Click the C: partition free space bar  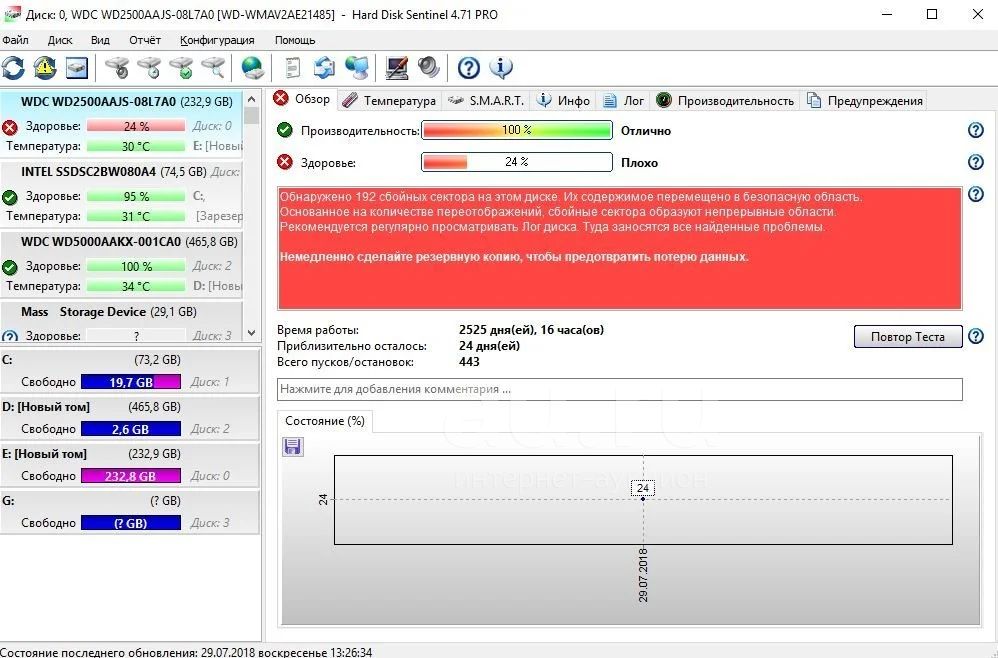coord(131,382)
